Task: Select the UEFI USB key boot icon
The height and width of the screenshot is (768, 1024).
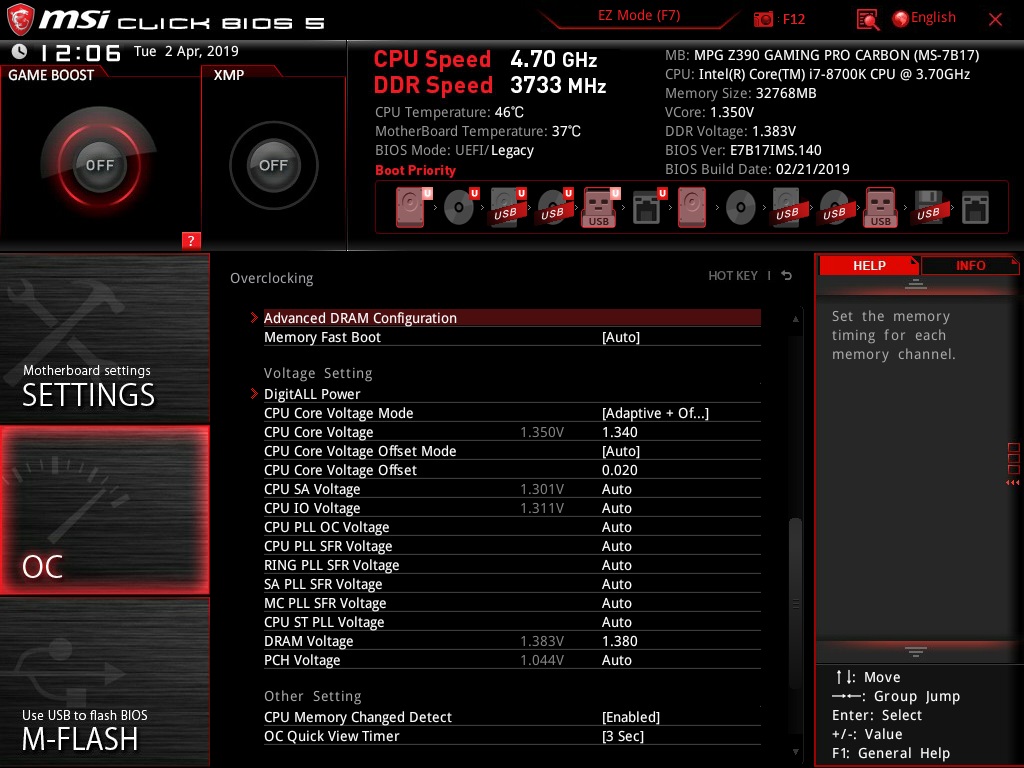Action: tap(601, 207)
